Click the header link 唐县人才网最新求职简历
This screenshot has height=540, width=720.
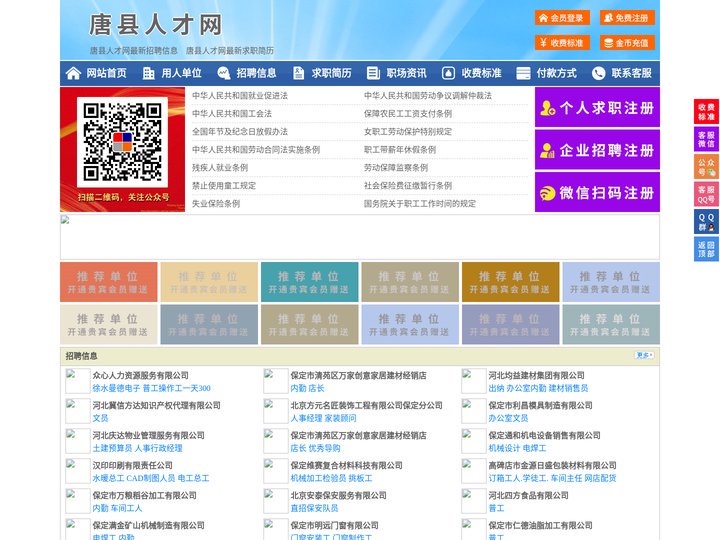[230, 51]
